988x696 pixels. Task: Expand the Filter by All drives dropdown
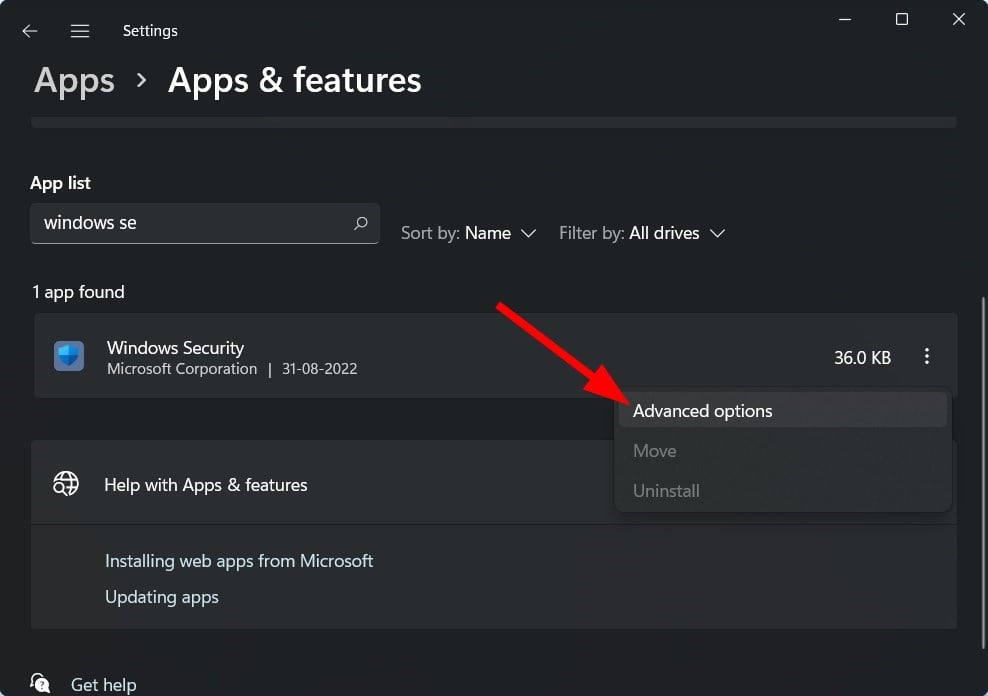(641, 233)
